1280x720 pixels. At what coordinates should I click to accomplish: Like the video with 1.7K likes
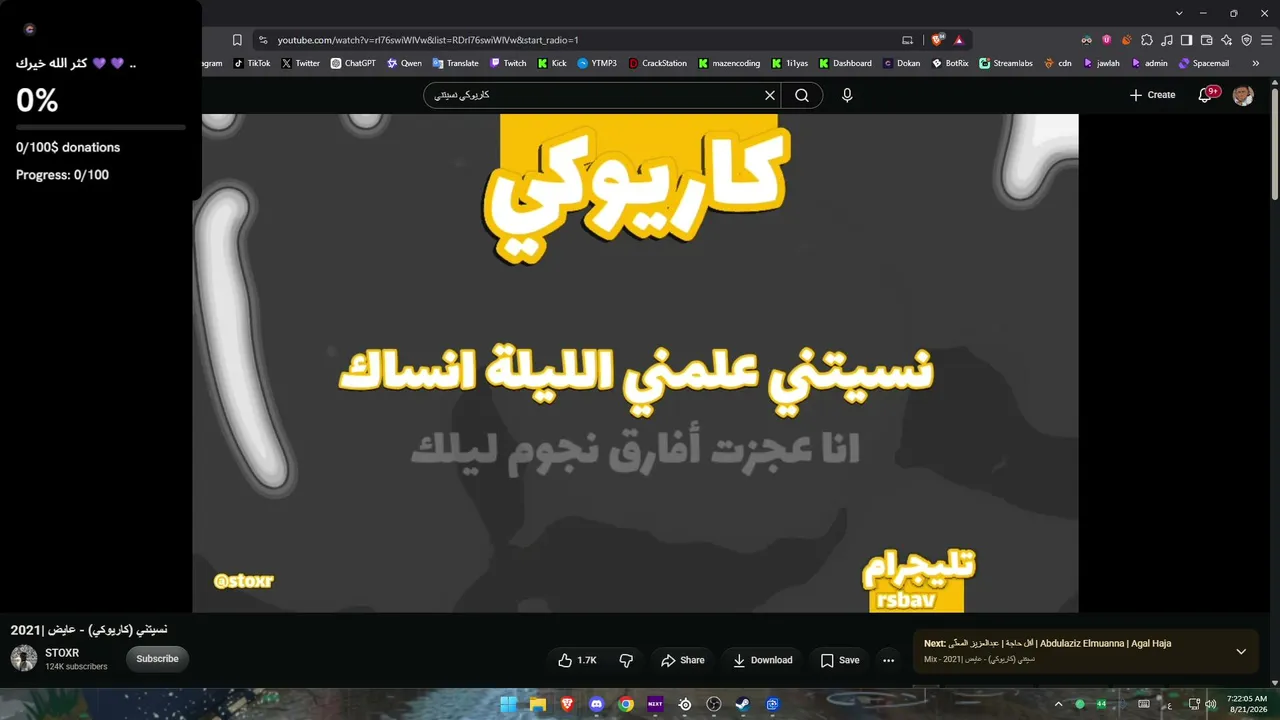[577, 660]
